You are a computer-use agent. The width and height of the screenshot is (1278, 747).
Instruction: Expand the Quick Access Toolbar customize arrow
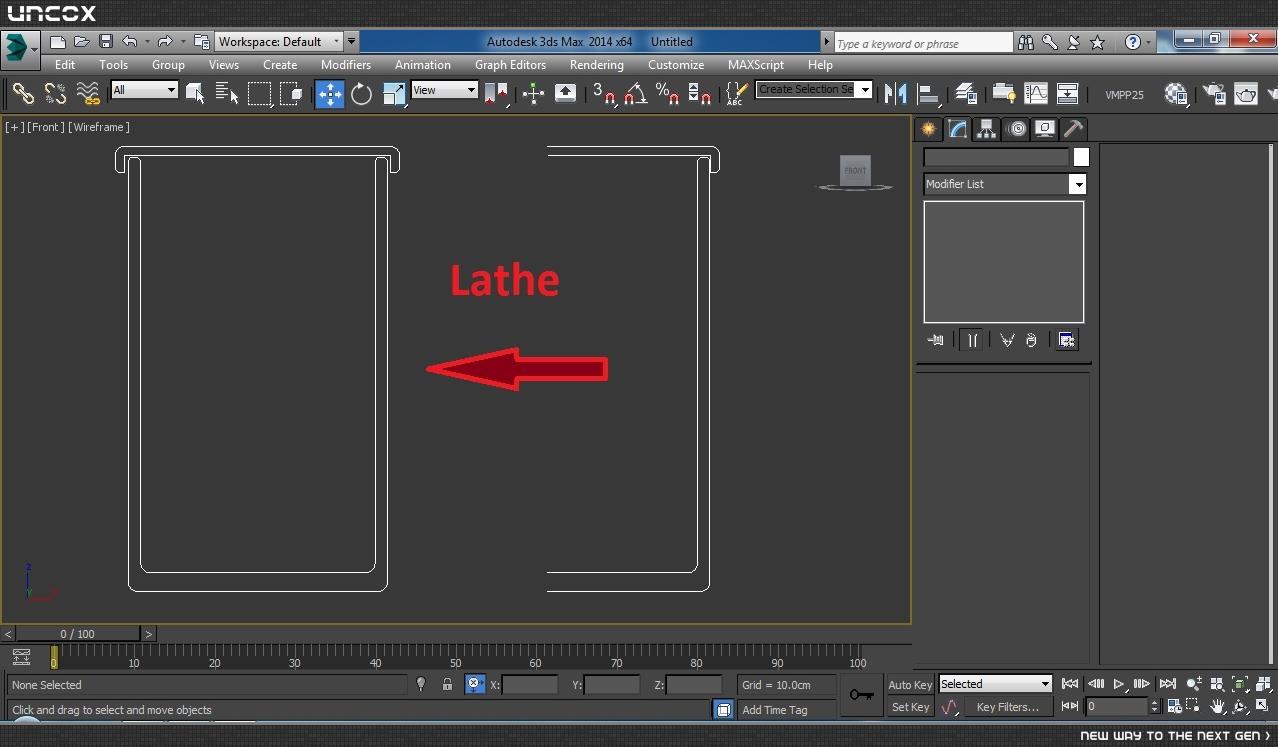(351, 42)
